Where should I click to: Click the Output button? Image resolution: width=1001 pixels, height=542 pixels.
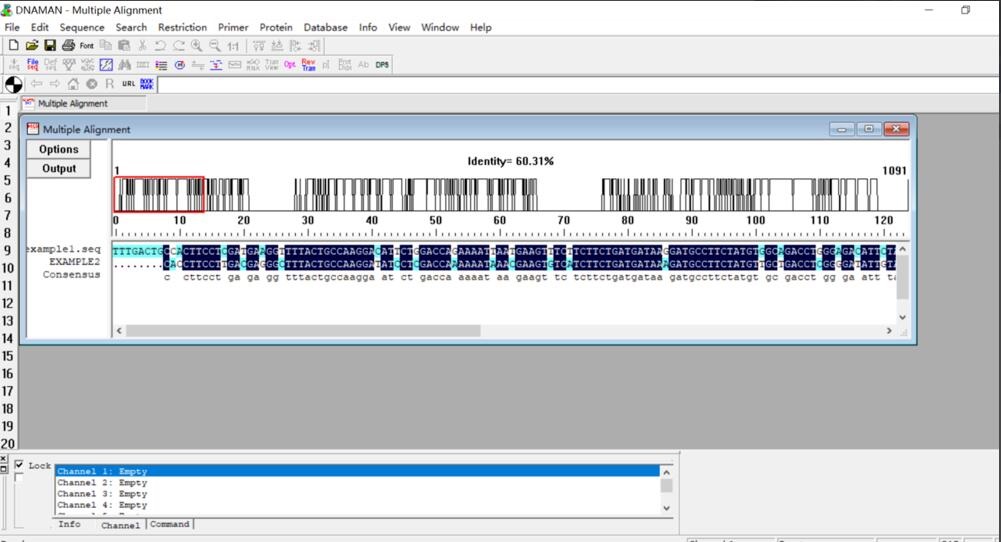click(59, 168)
